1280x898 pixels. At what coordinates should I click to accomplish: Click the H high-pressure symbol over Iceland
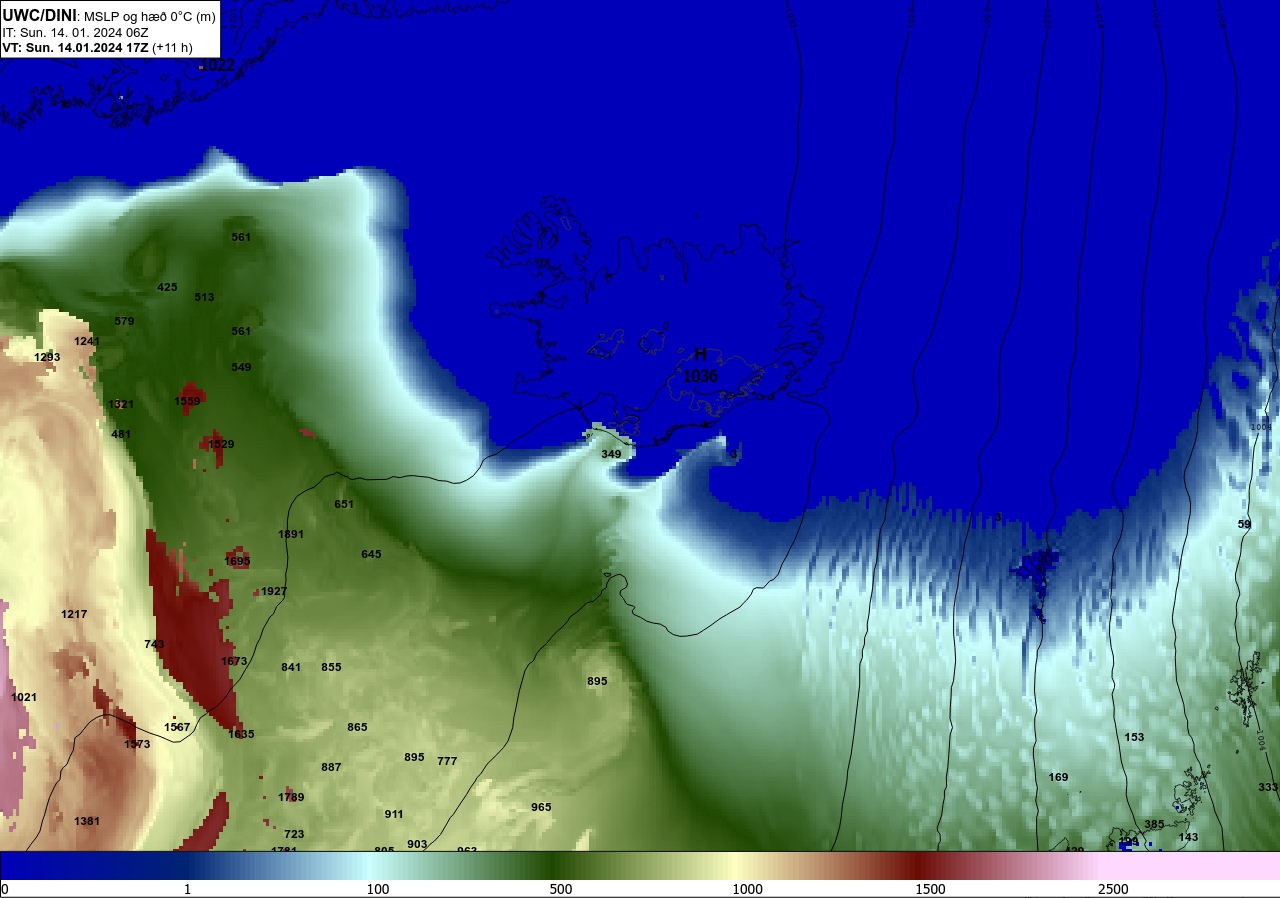[x=700, y=354]
